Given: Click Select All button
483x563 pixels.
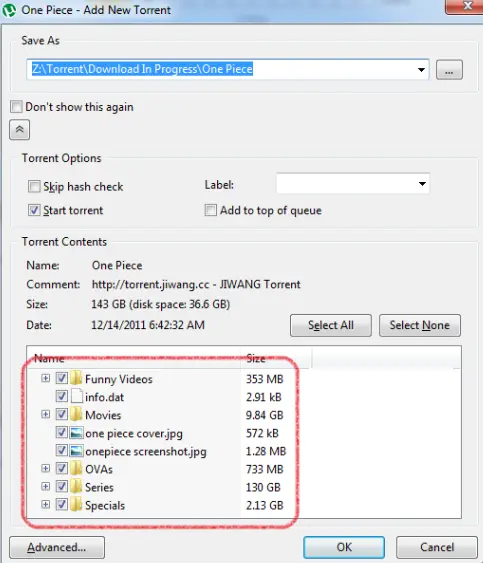Looking at the screenshot, I should [331, 325].
